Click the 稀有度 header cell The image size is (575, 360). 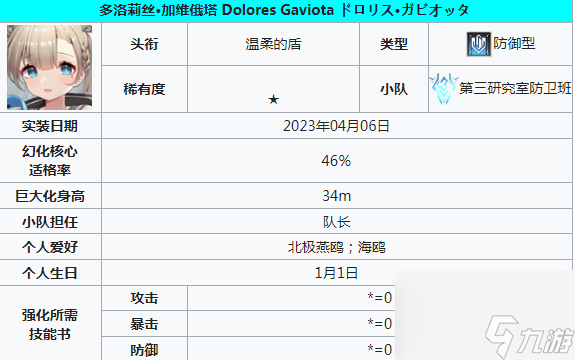coord(144,89)
